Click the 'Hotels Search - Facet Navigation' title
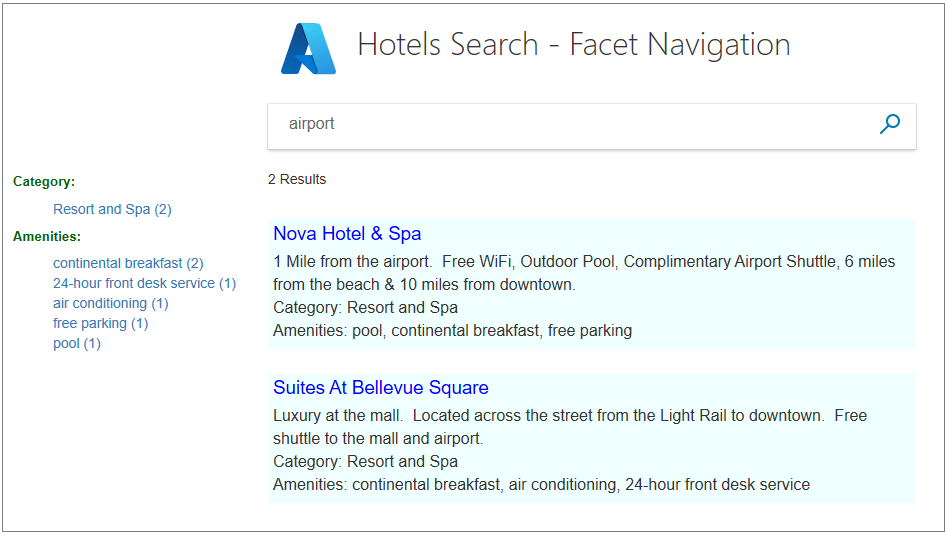The width and height of the screenshot is (946, 537). pos(573,45)
